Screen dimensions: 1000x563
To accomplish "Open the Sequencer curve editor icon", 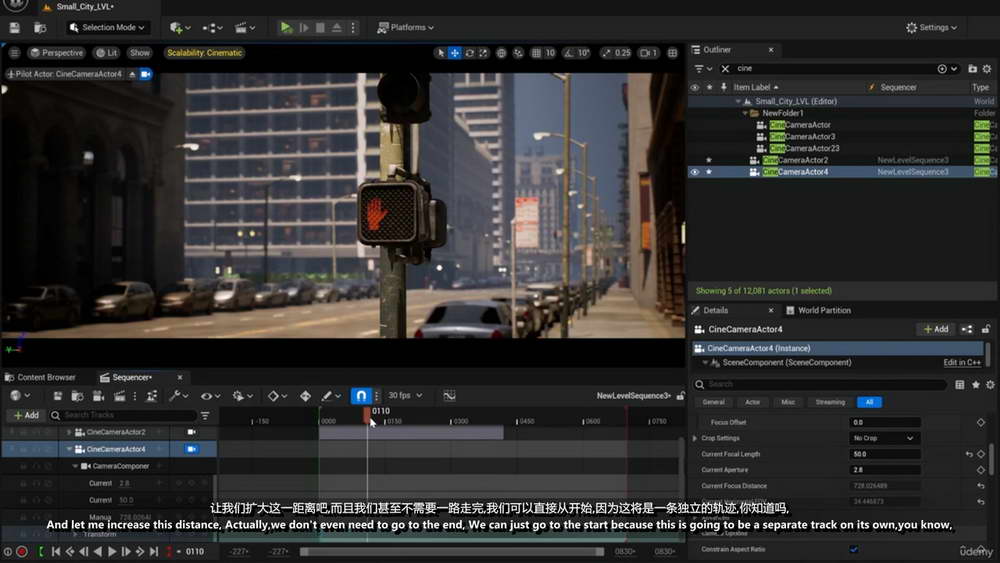I will pyautogui.click(x=450, y=396).
